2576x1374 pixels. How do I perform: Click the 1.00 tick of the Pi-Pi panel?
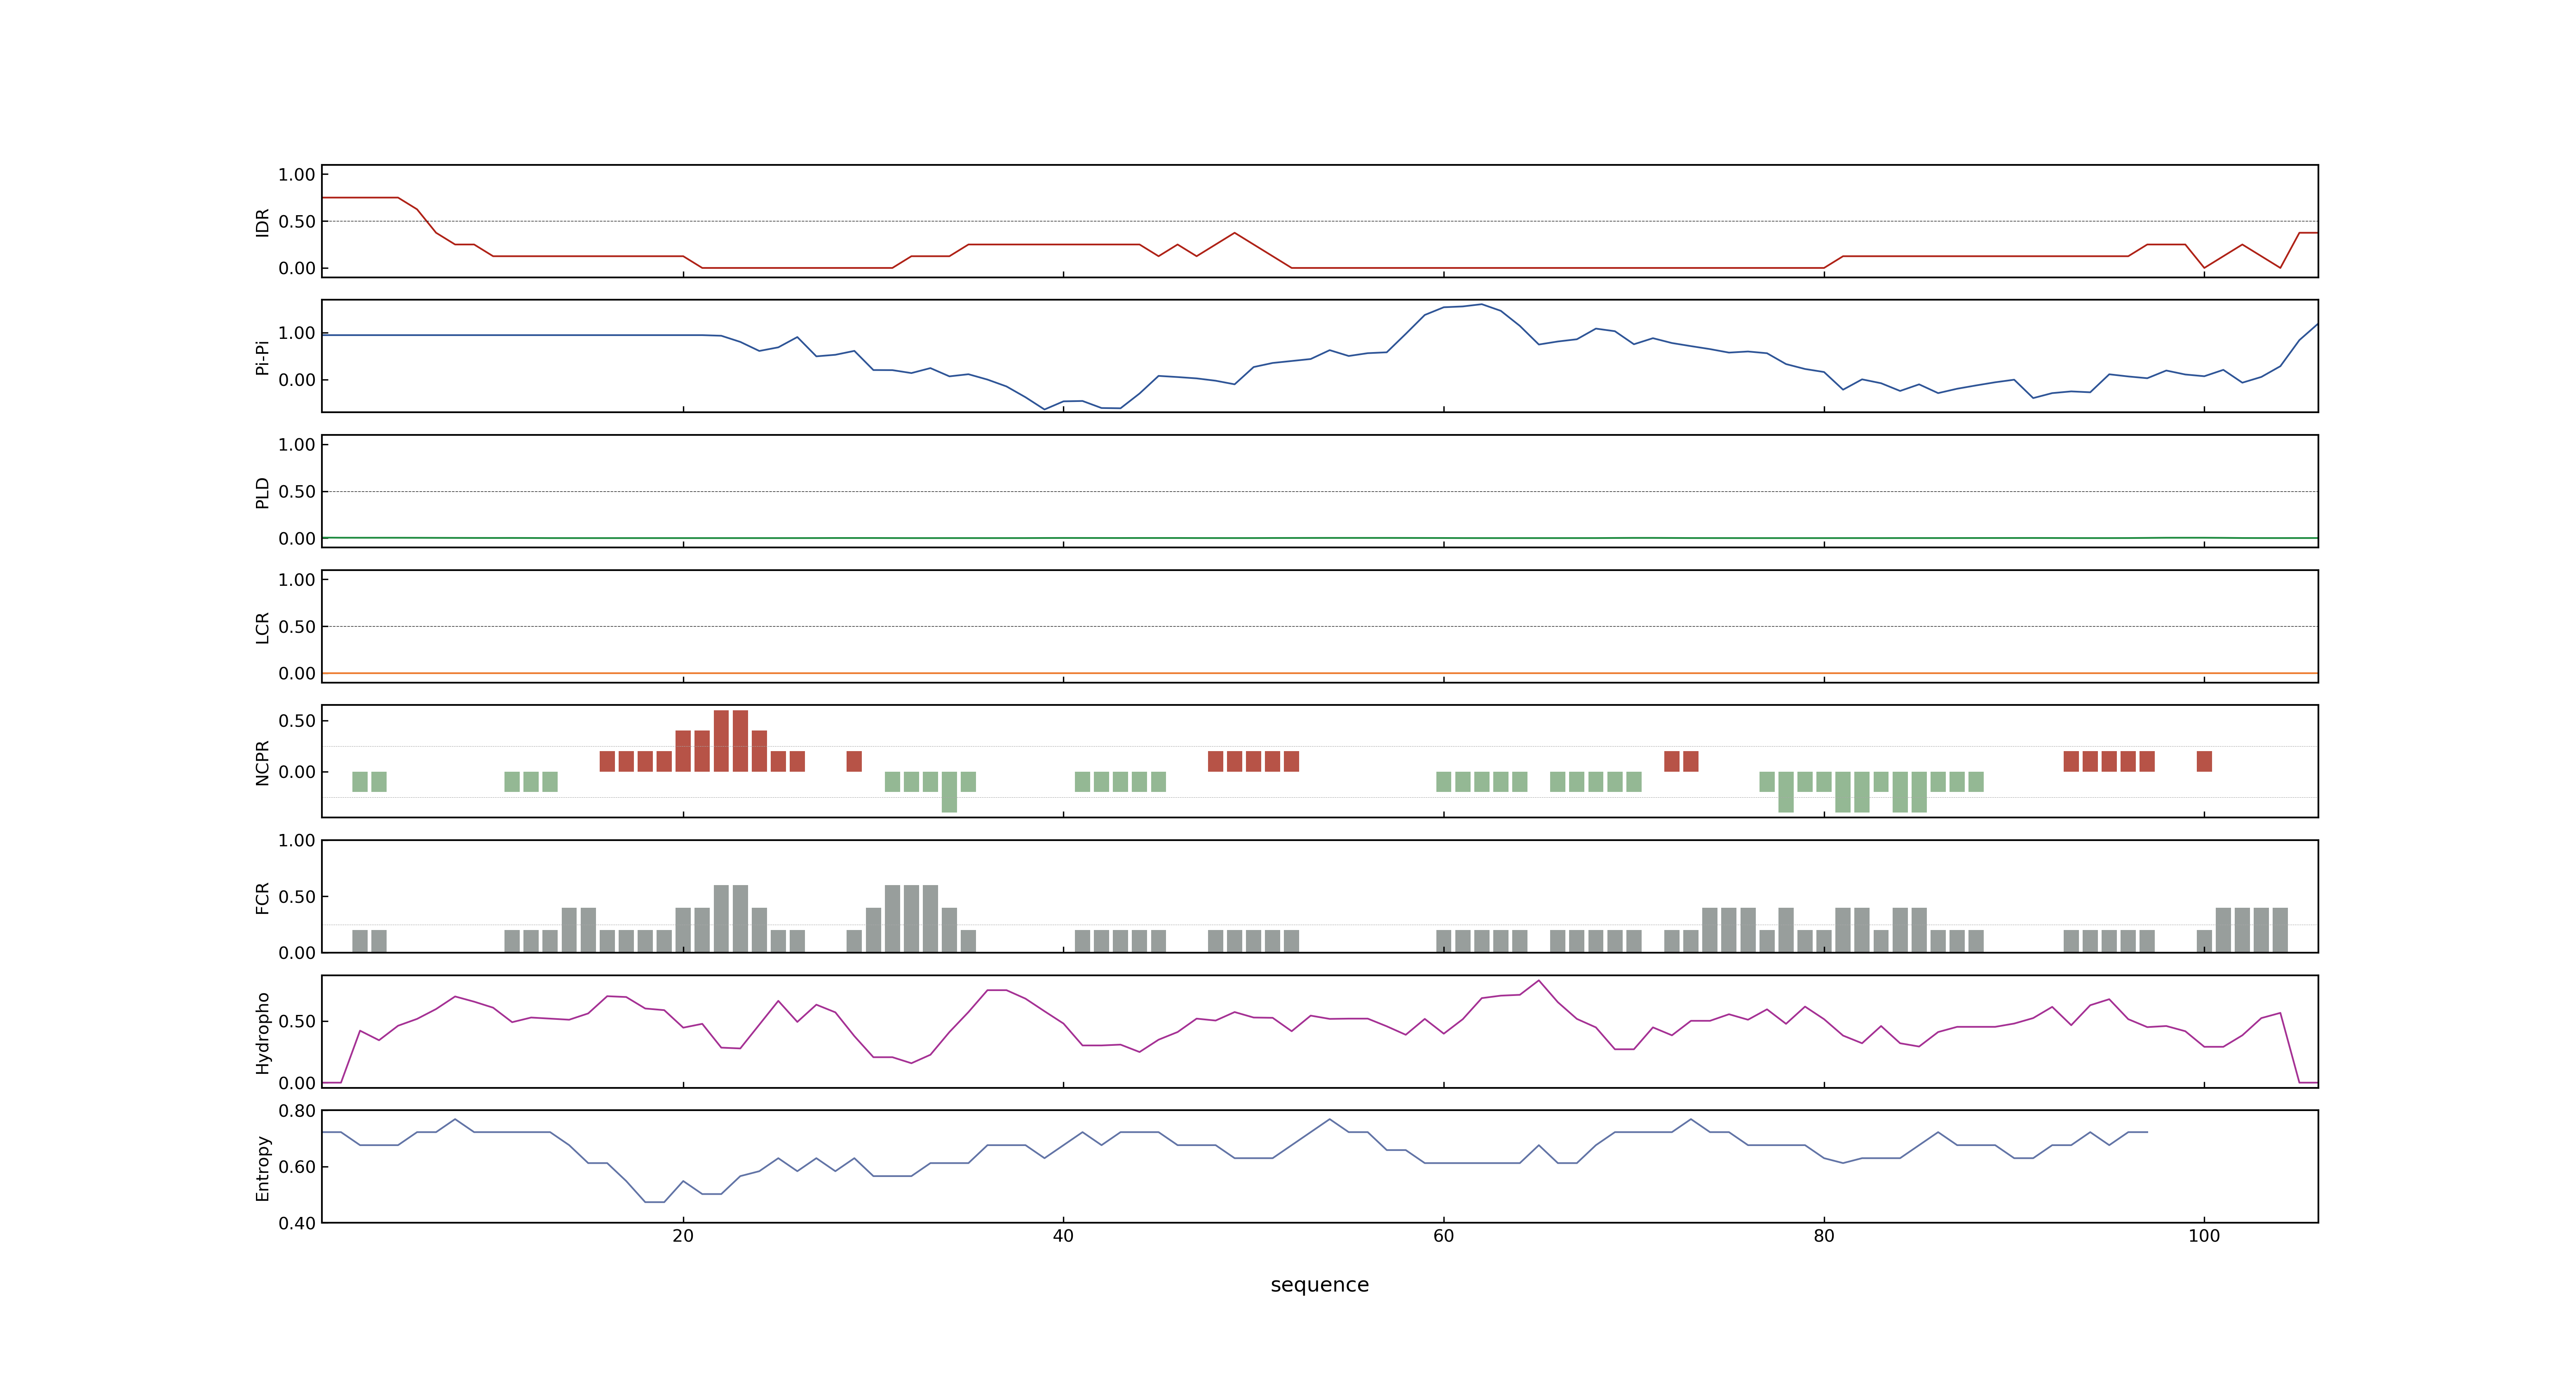click(297, 333)
